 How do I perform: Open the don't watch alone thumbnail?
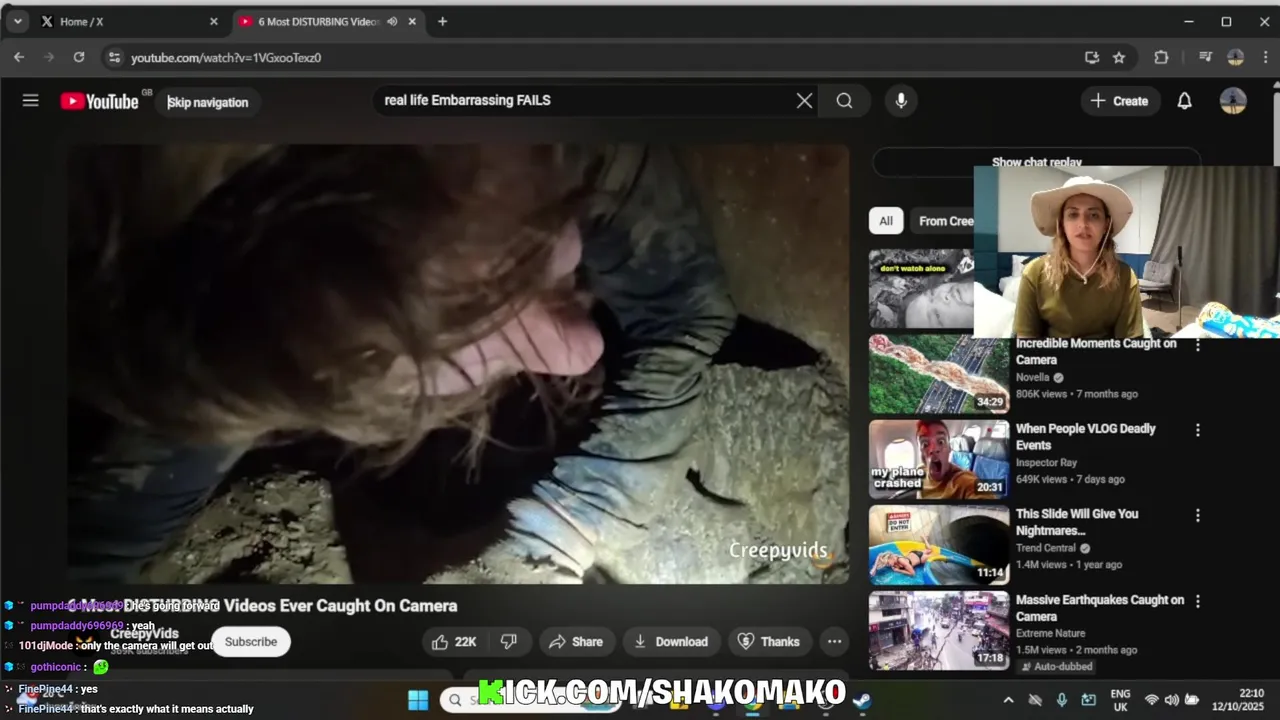921,289
